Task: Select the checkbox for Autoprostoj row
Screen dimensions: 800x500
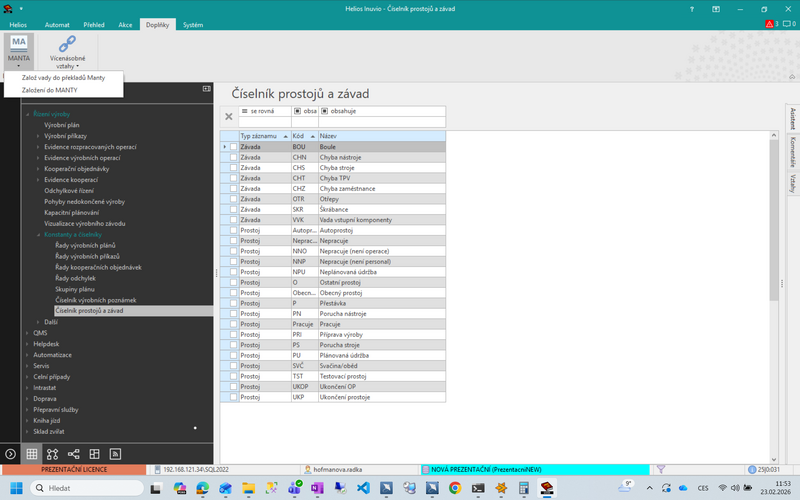Action: (x=234, y=231)
